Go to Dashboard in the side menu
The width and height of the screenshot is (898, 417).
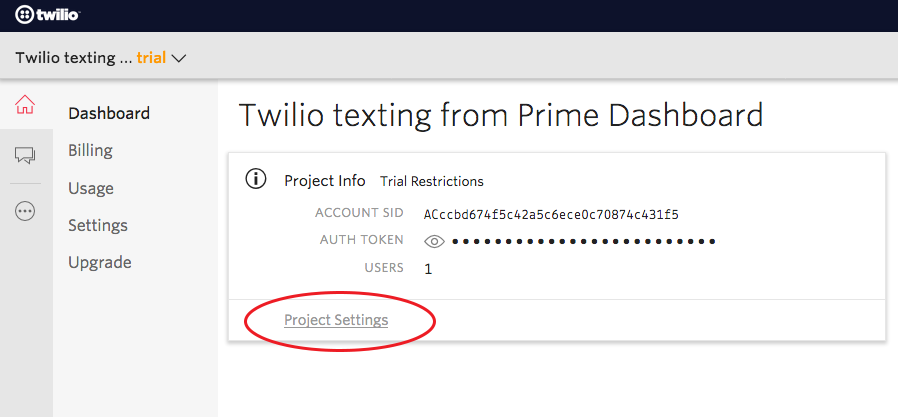[x=109, y=113]
